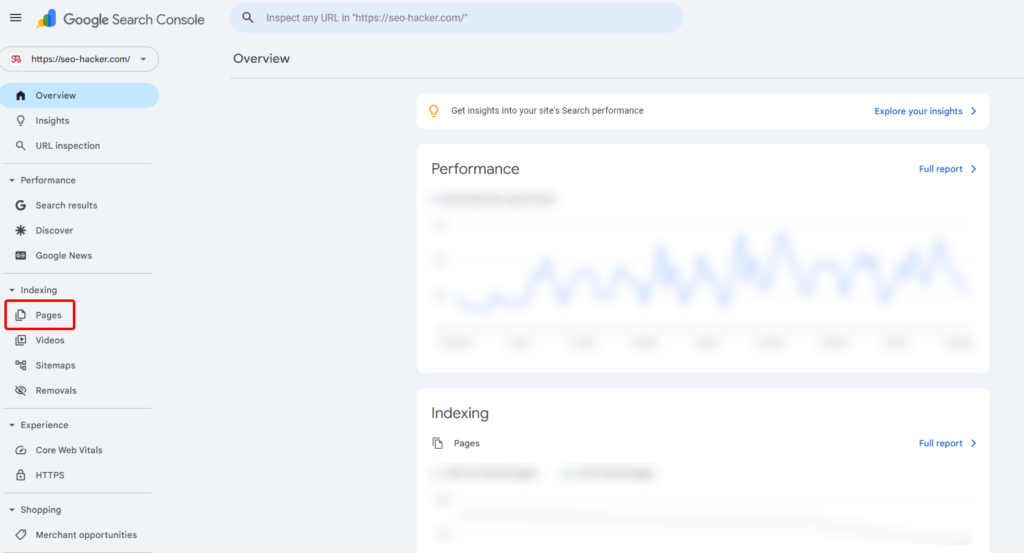This screenshot has height=553, width=1024.
Task: Collapse the Indexing sidebar section
Action: (x=12, y=290)
